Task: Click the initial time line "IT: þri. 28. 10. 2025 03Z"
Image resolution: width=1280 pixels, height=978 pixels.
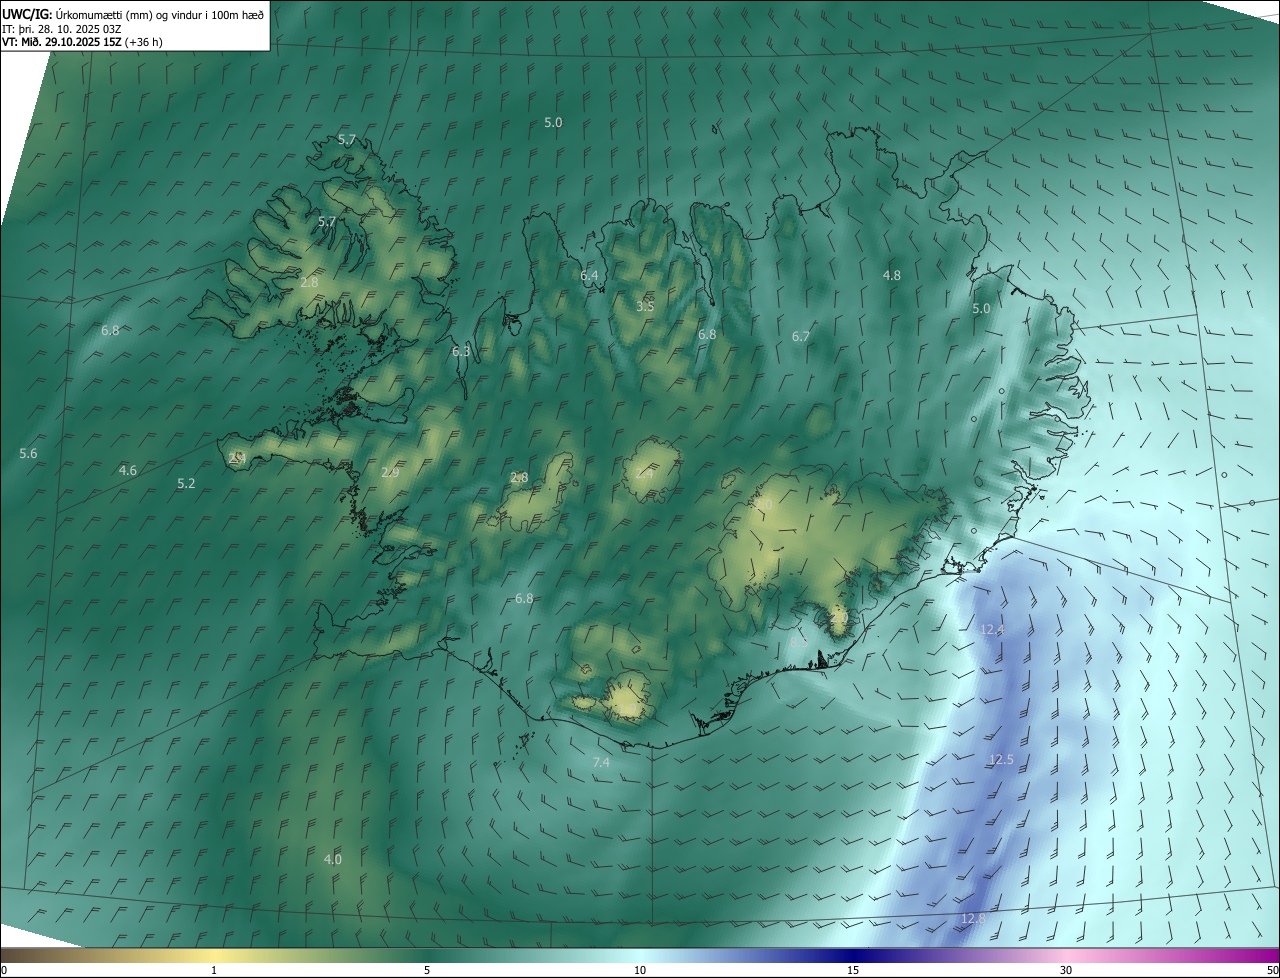Action: (60, 28)
